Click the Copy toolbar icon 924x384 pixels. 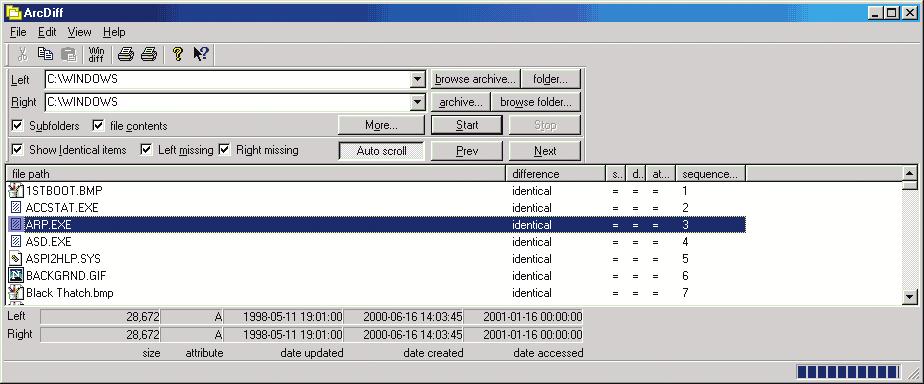45,54
